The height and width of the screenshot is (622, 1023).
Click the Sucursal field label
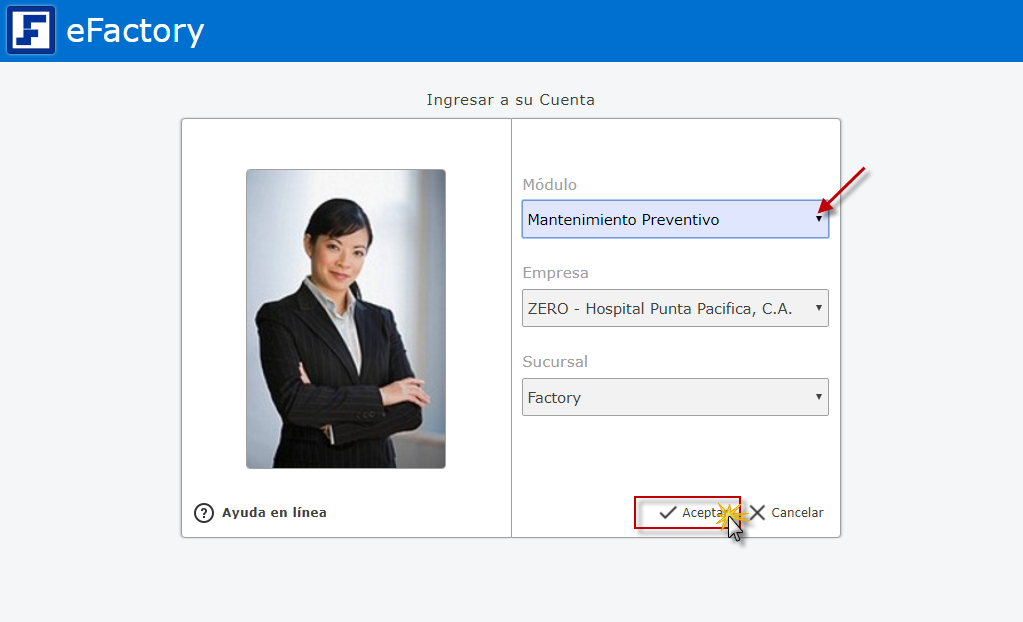[555, 362]
